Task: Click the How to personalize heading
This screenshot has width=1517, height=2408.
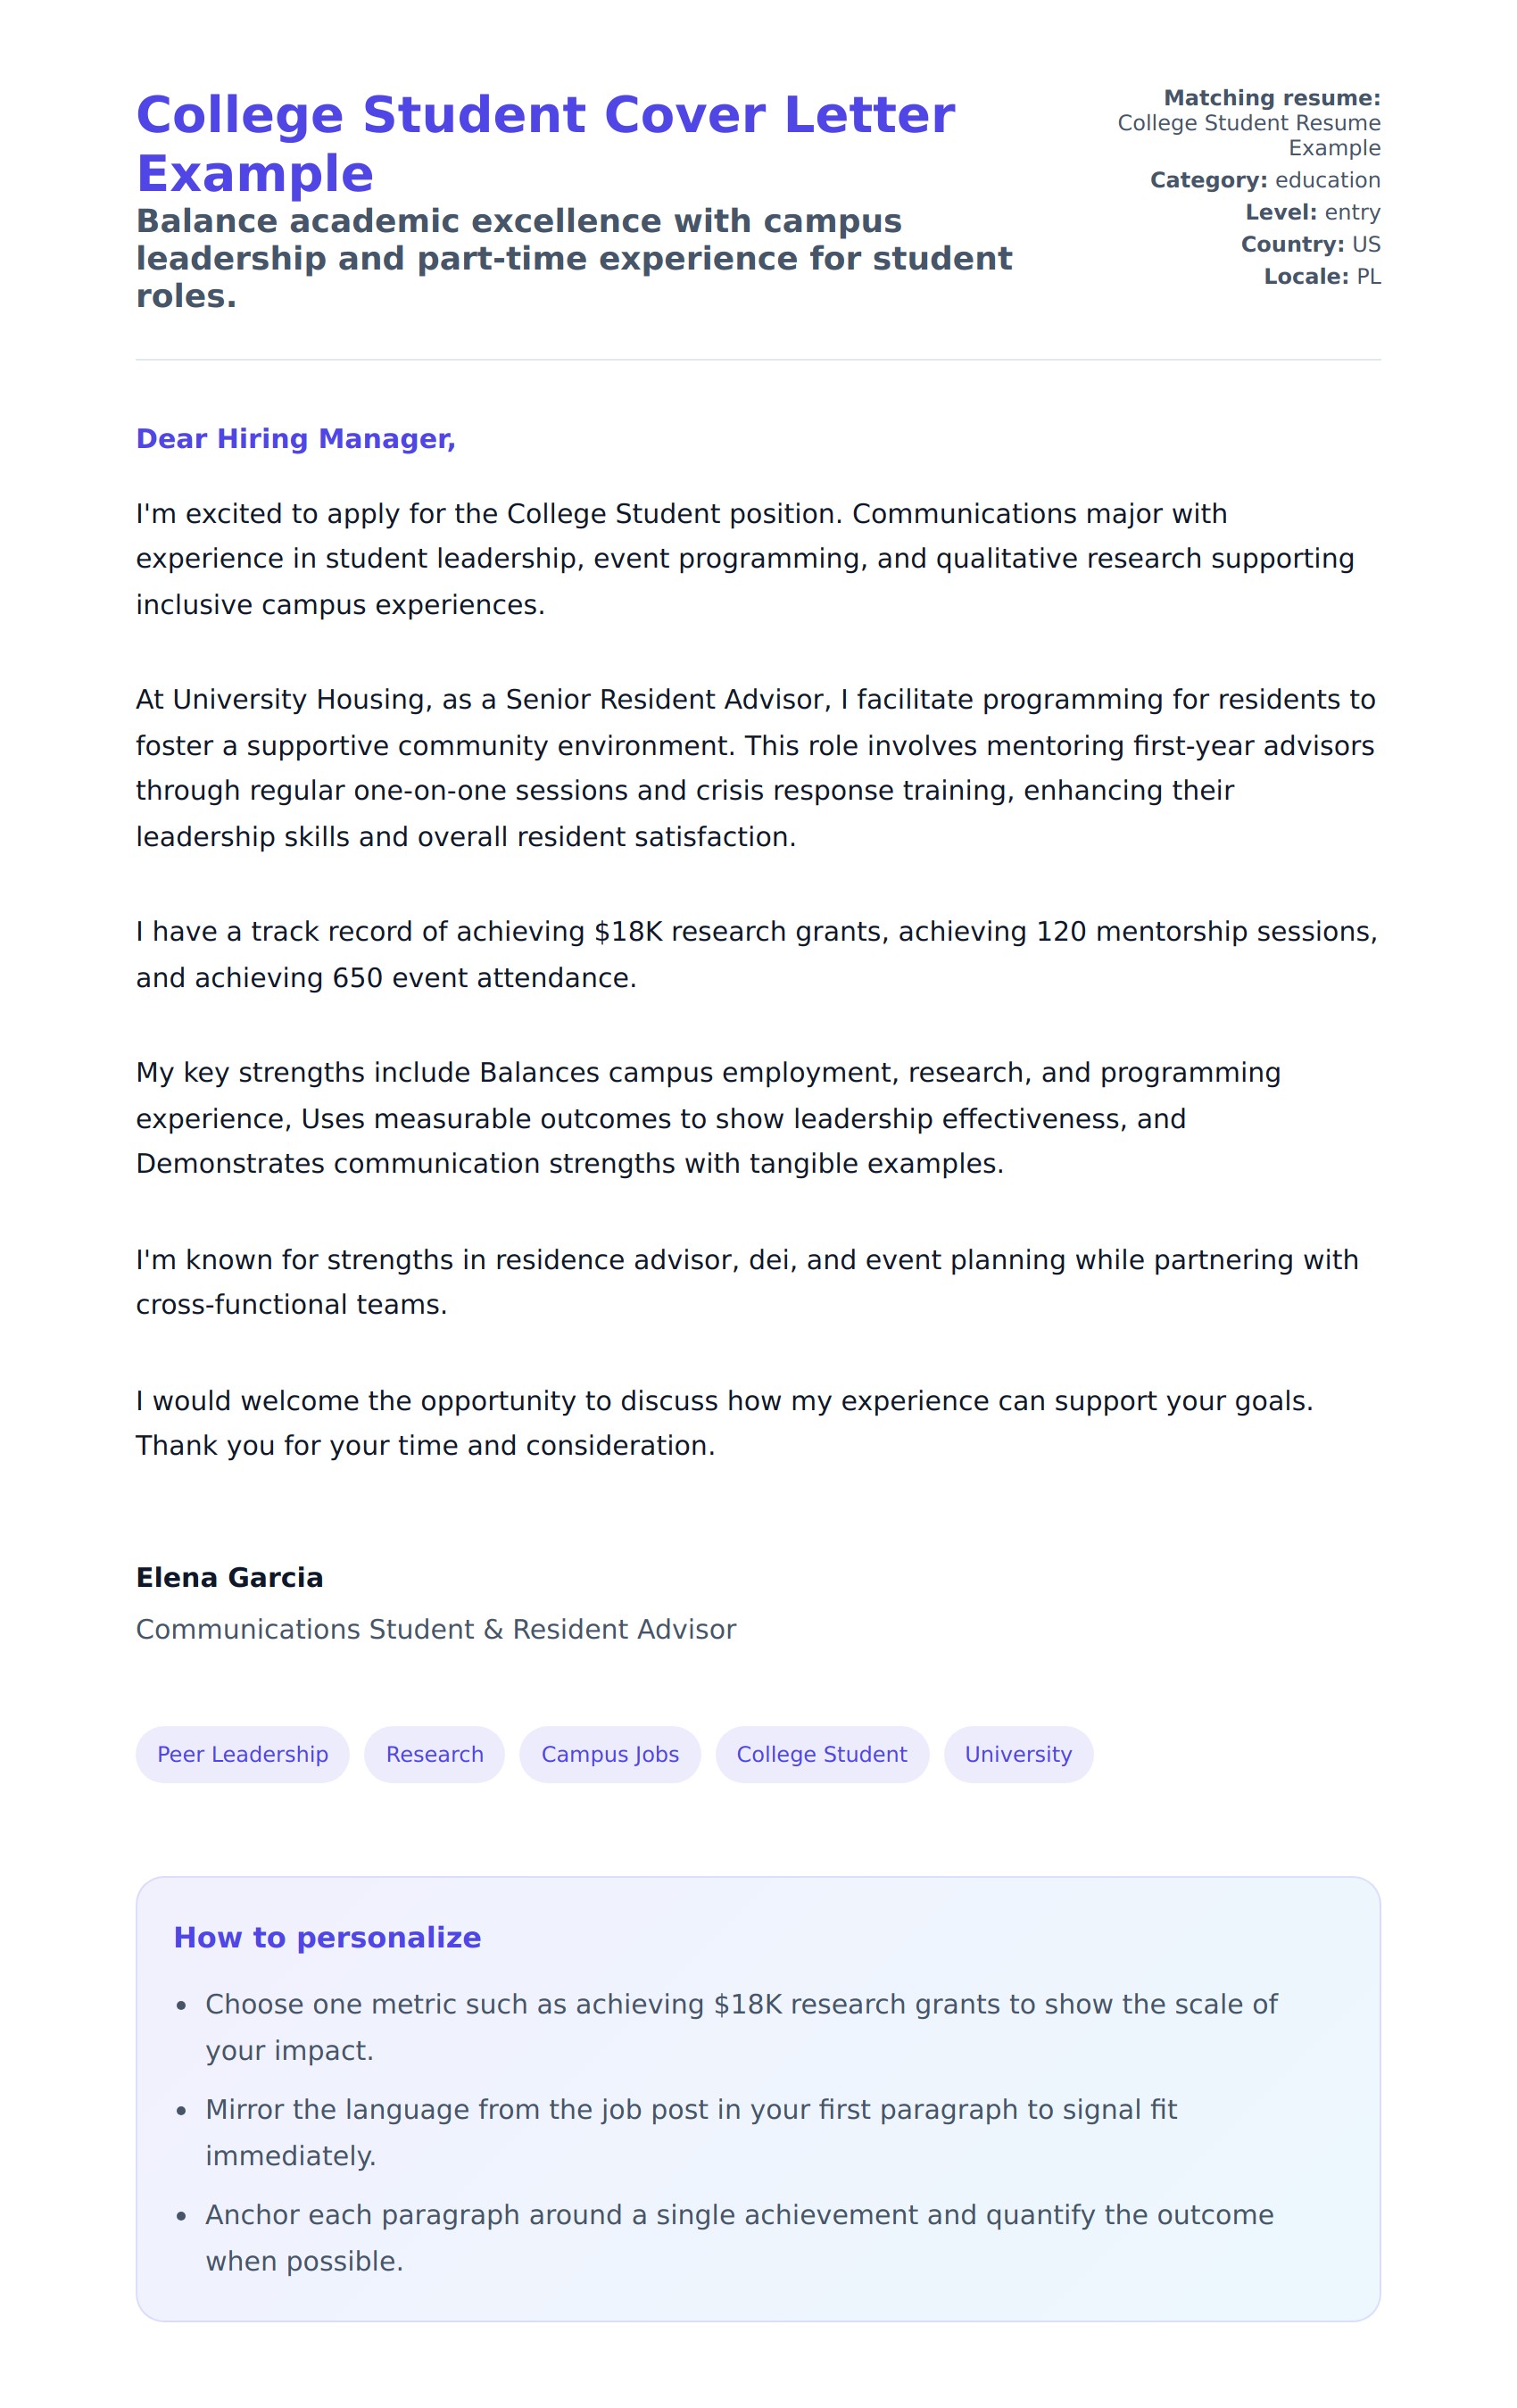Action: tap(327, 1937)
